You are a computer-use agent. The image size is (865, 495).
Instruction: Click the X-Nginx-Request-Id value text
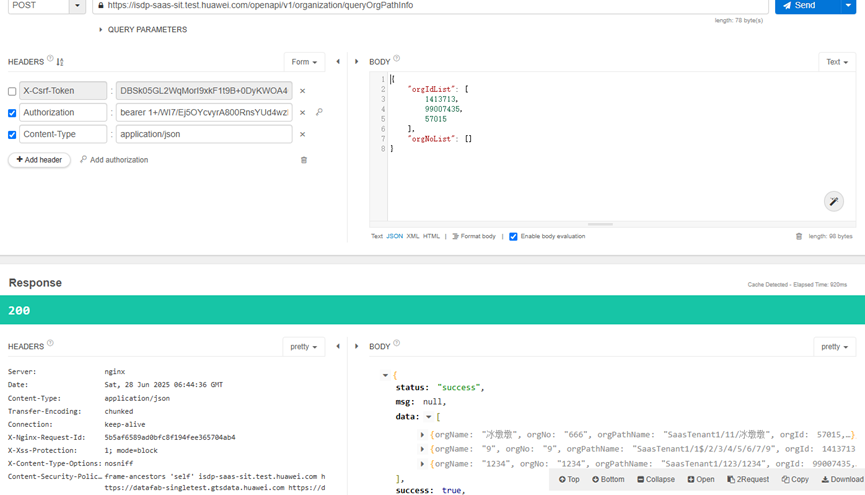[170, 438]
